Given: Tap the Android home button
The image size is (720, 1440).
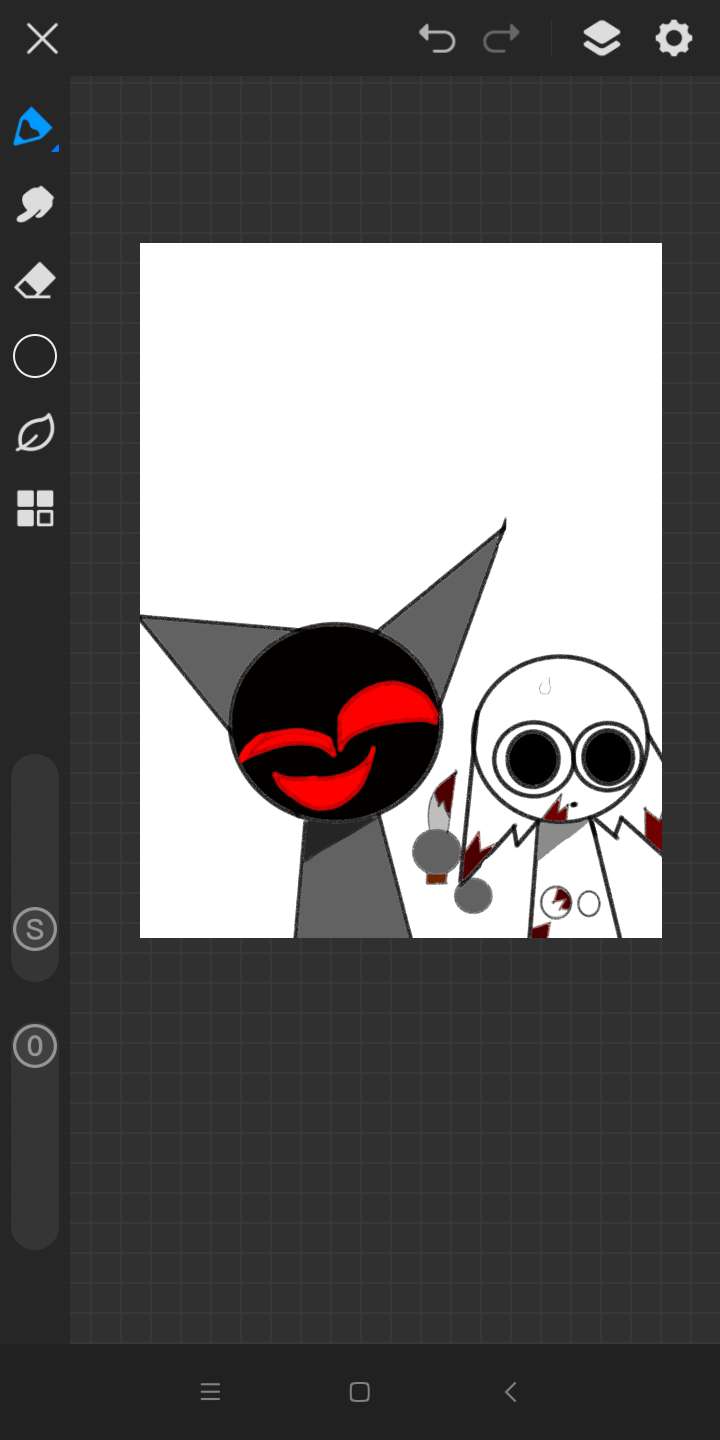Looking at the screenshot, I should click(360, 1392).
